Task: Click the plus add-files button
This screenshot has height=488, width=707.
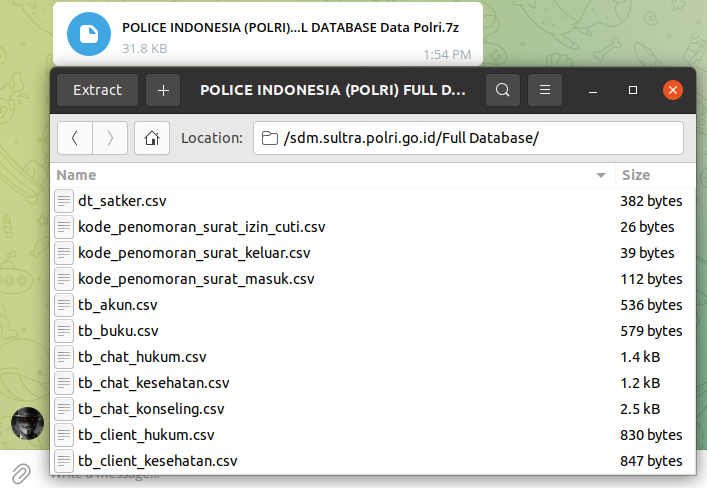Action: point(163,90)
